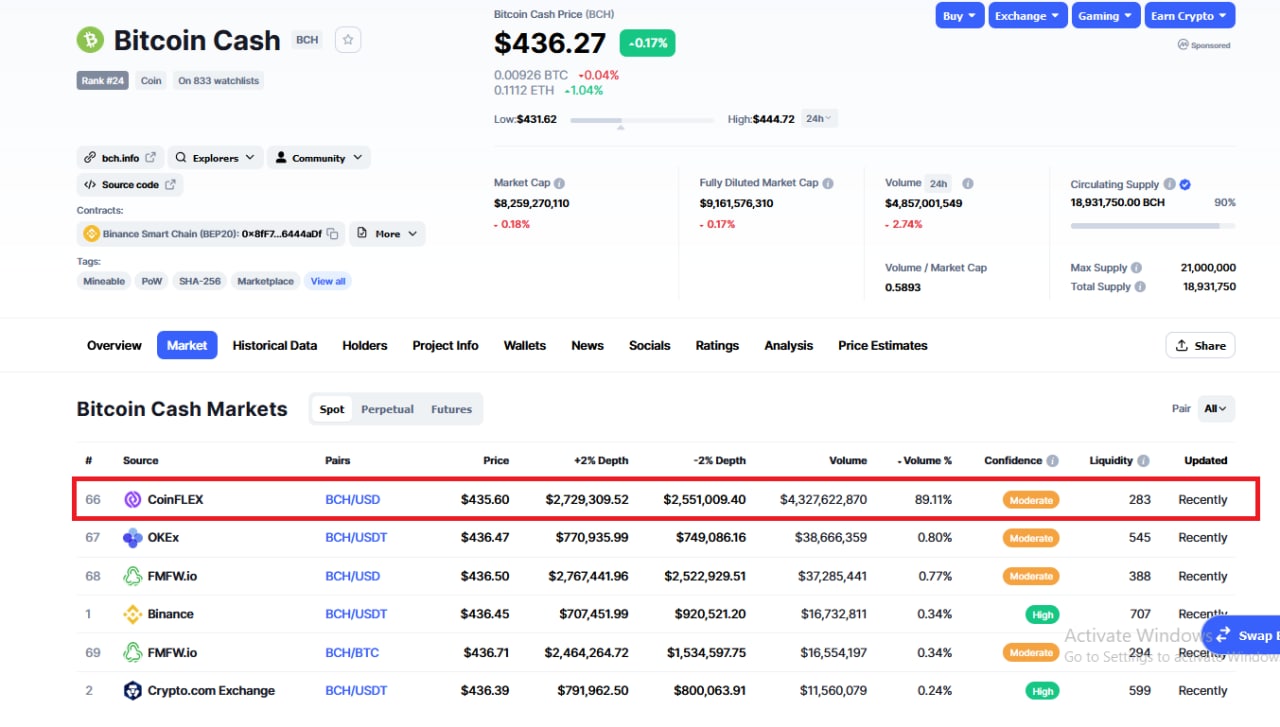Click the Liquidity column info icon
This screenshot has width=1280, height=727.
[1143, 461]
